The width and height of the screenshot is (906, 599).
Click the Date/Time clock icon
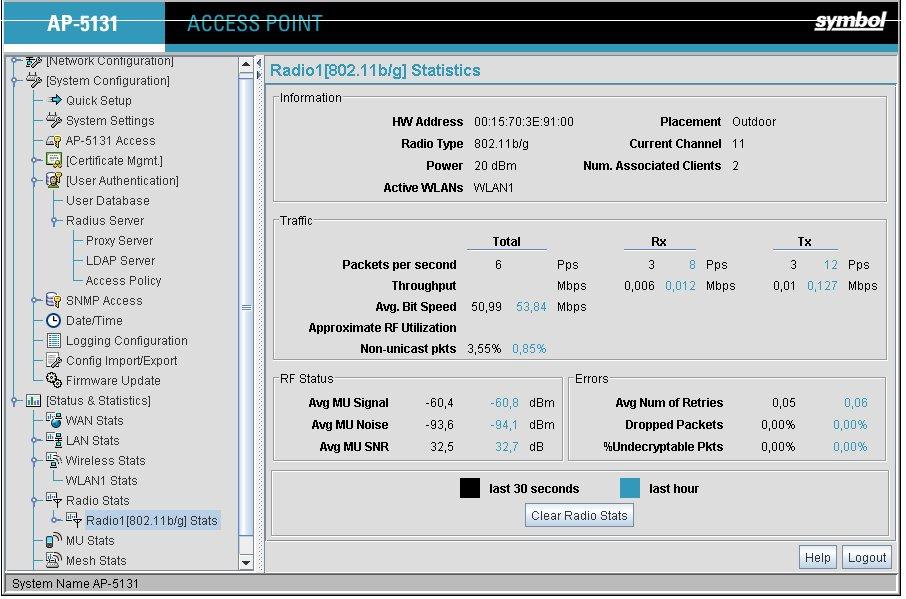(54, 321)
